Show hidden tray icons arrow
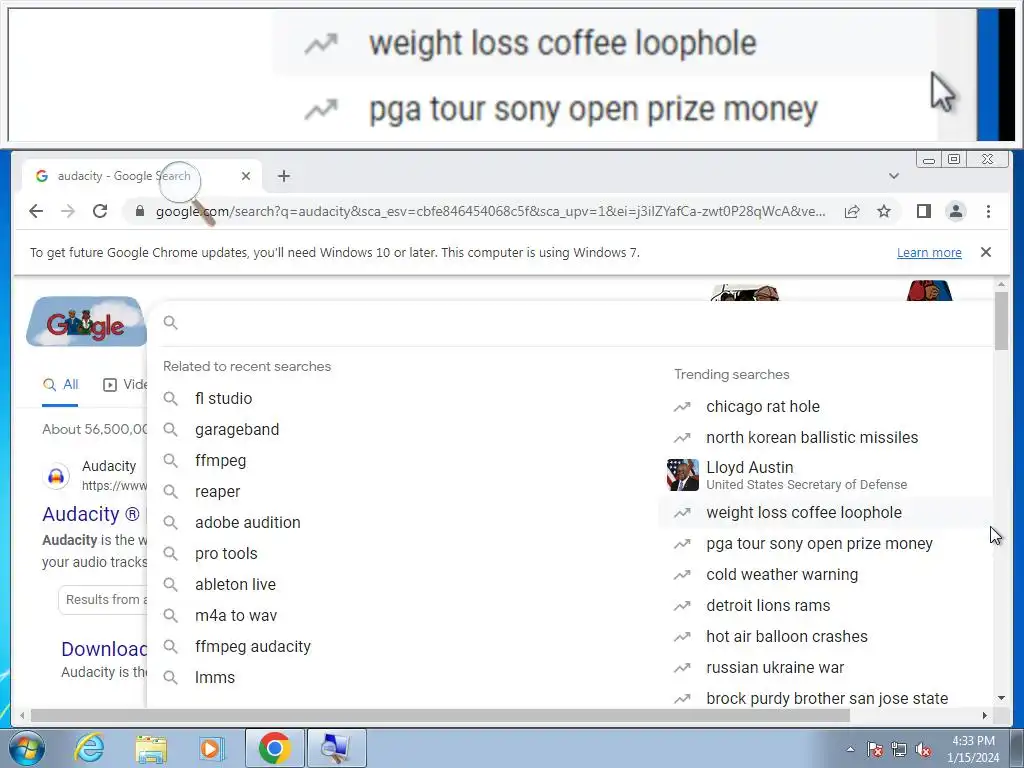Screen dimensions: 1024x768 pyautogui.click(x=850, y=750)
